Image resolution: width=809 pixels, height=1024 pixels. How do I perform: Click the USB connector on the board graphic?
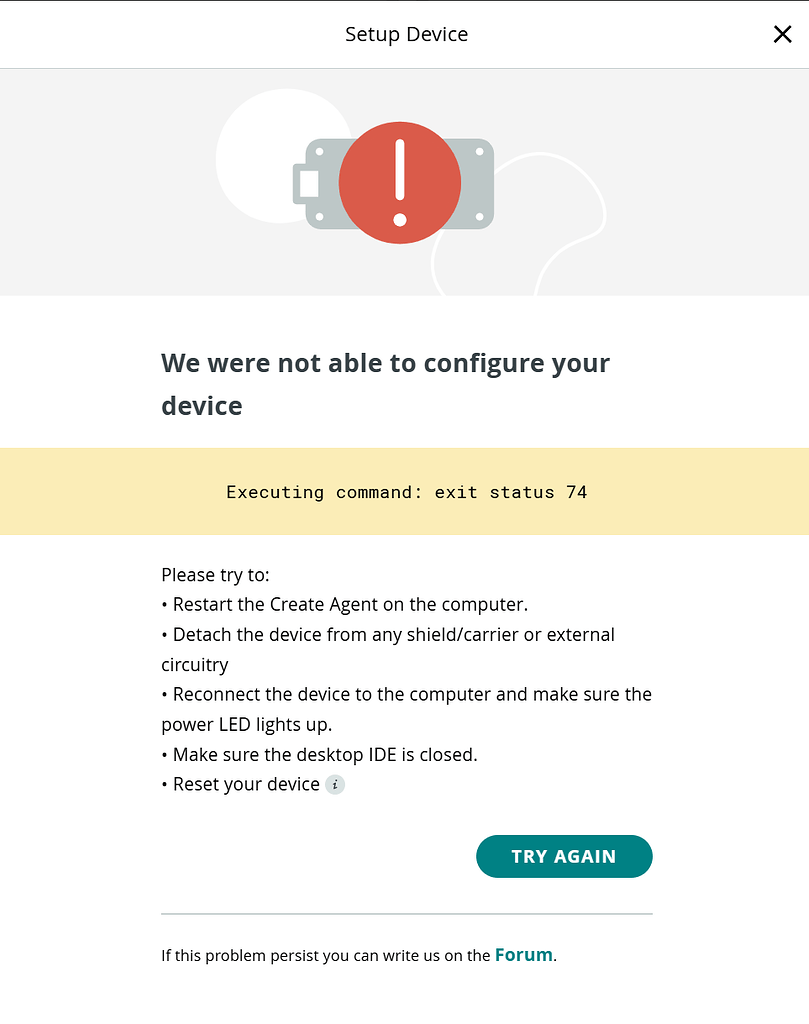307,184
